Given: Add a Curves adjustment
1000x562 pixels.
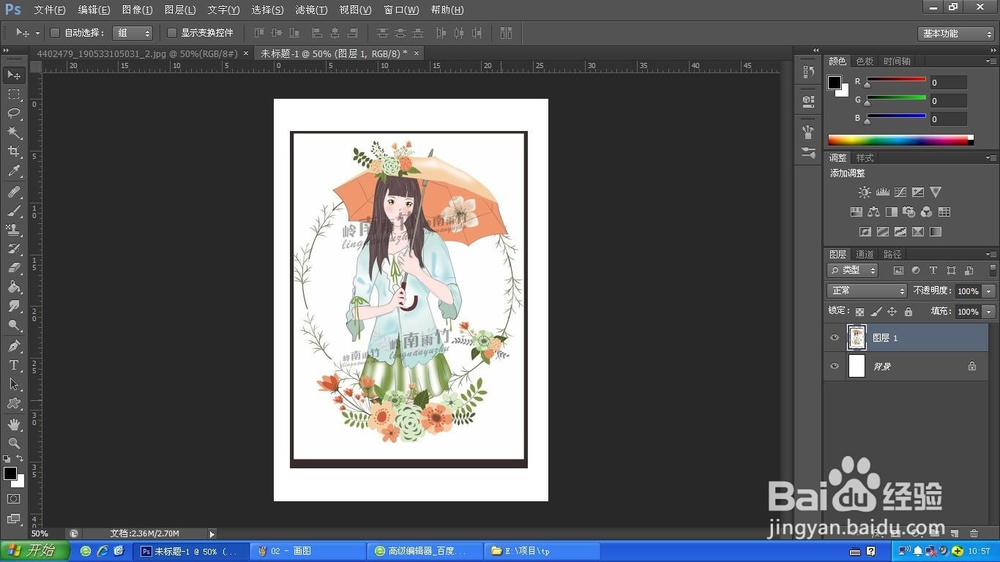Looking at the screenshot, I should tap(900, 192).
